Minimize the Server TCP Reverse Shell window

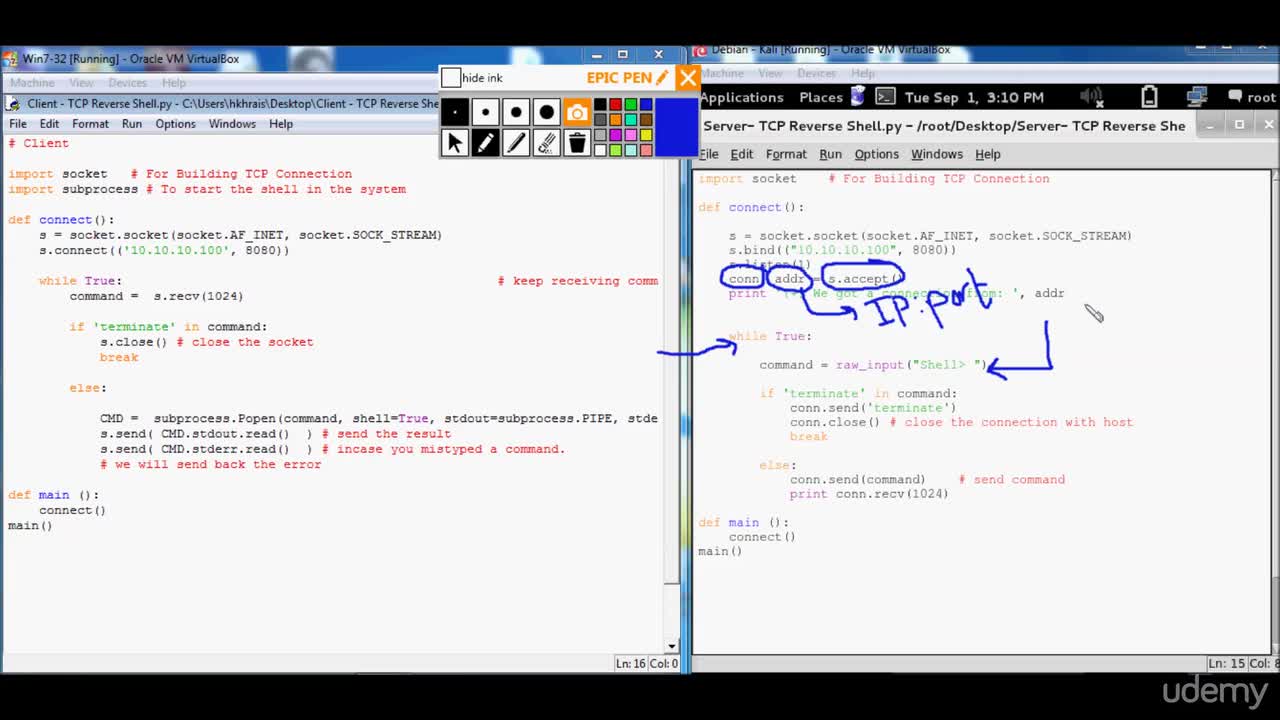point(1209,125)
